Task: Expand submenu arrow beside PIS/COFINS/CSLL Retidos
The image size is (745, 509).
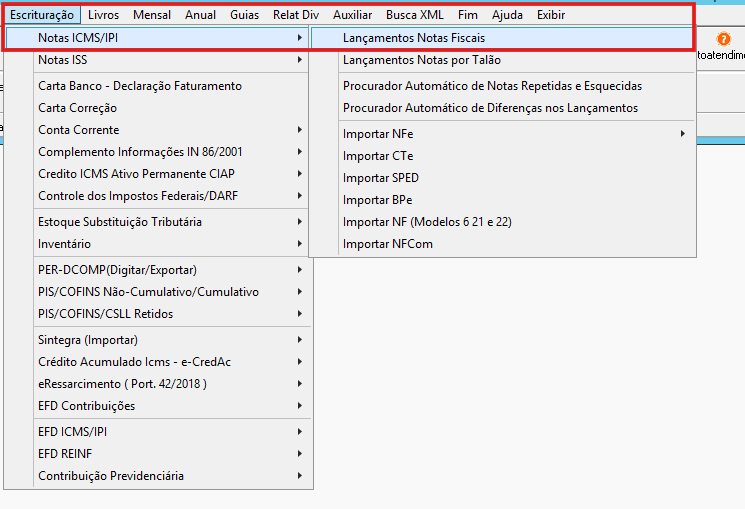Action: point(300,313)
